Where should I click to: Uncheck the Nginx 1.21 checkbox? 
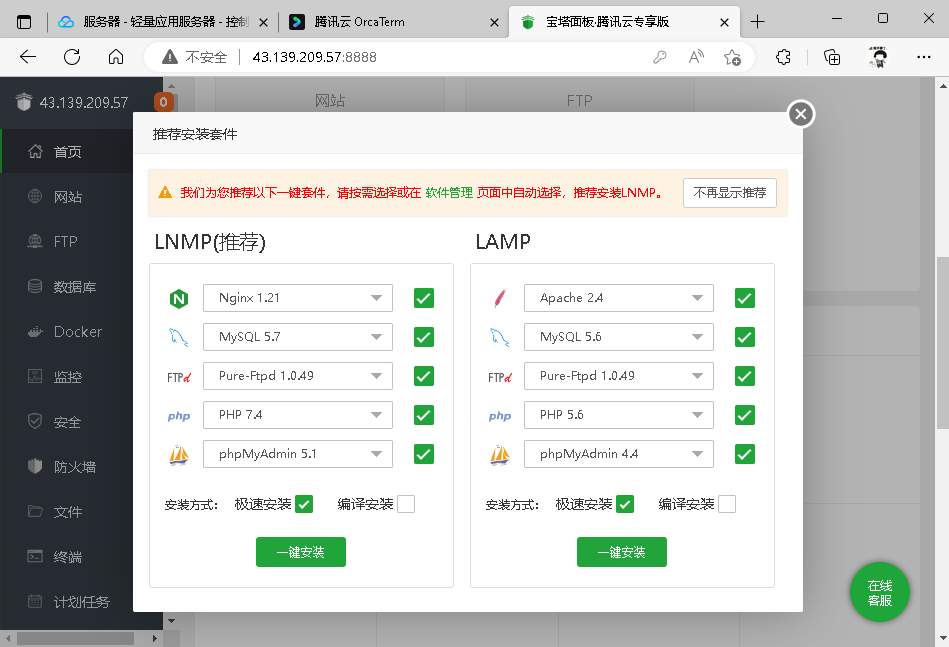(424, 298)
